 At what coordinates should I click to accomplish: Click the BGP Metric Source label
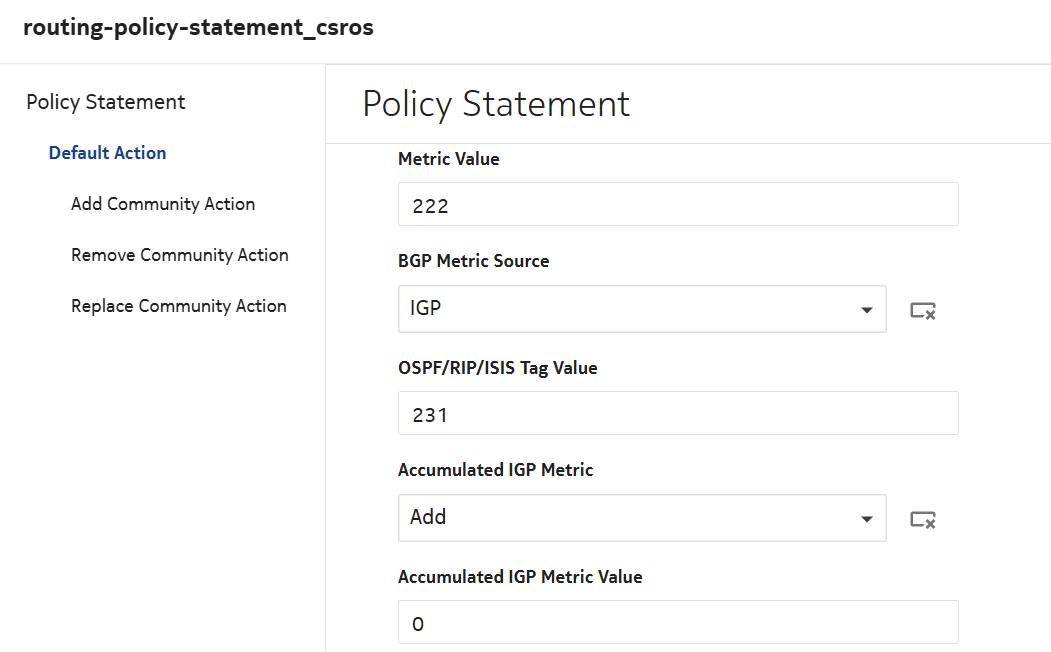click(473, 261)
